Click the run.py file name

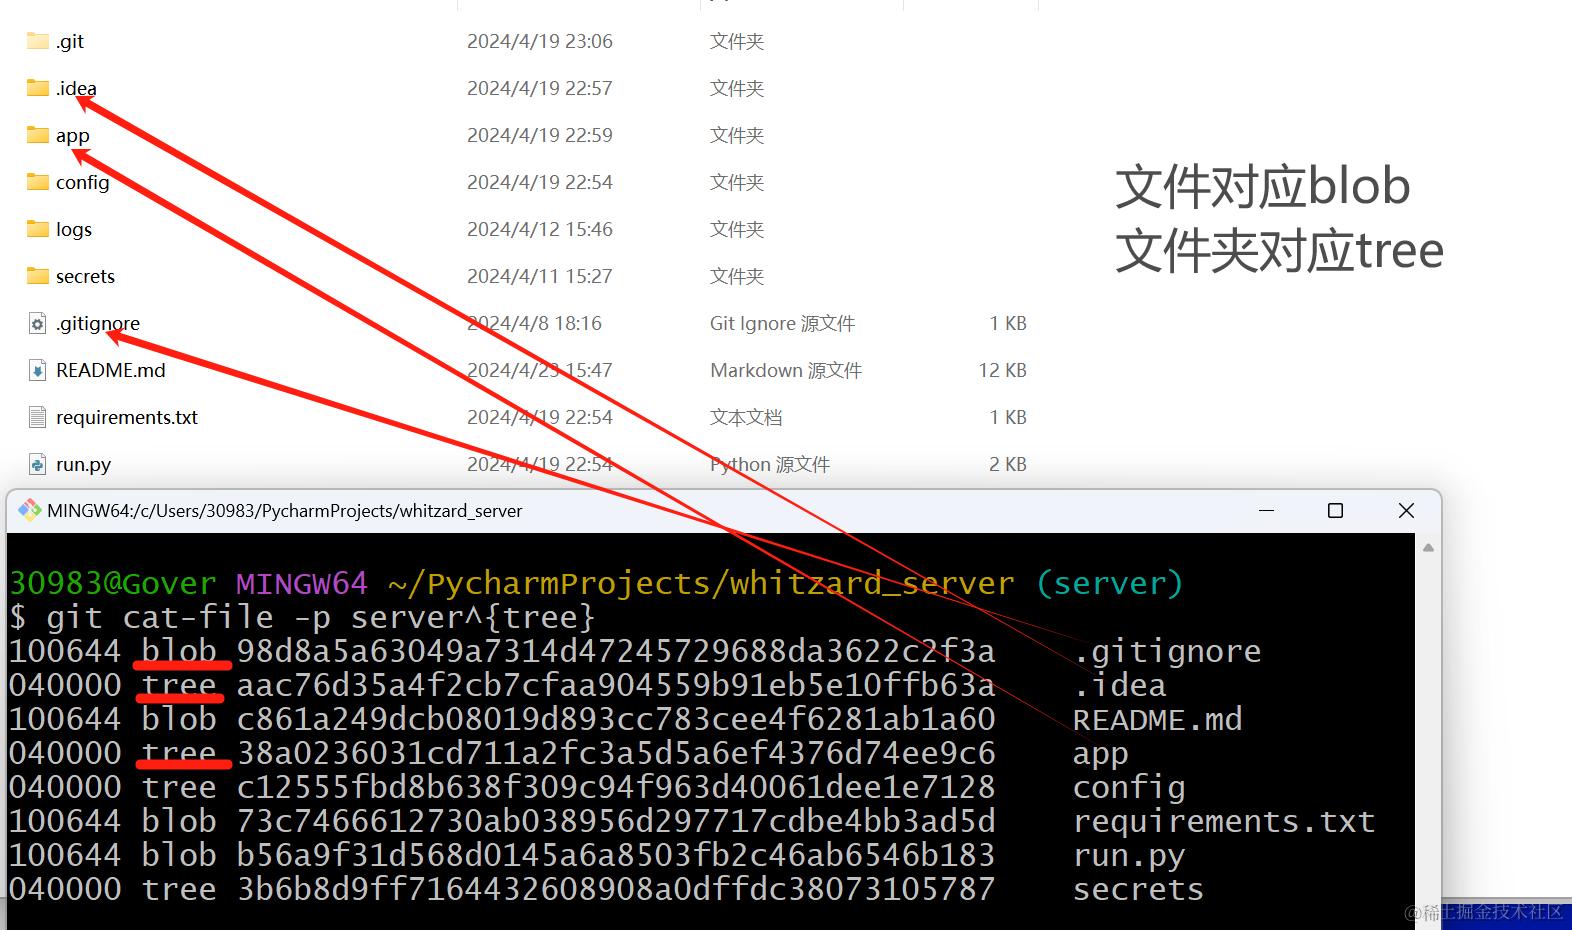(x=83, y=464)
